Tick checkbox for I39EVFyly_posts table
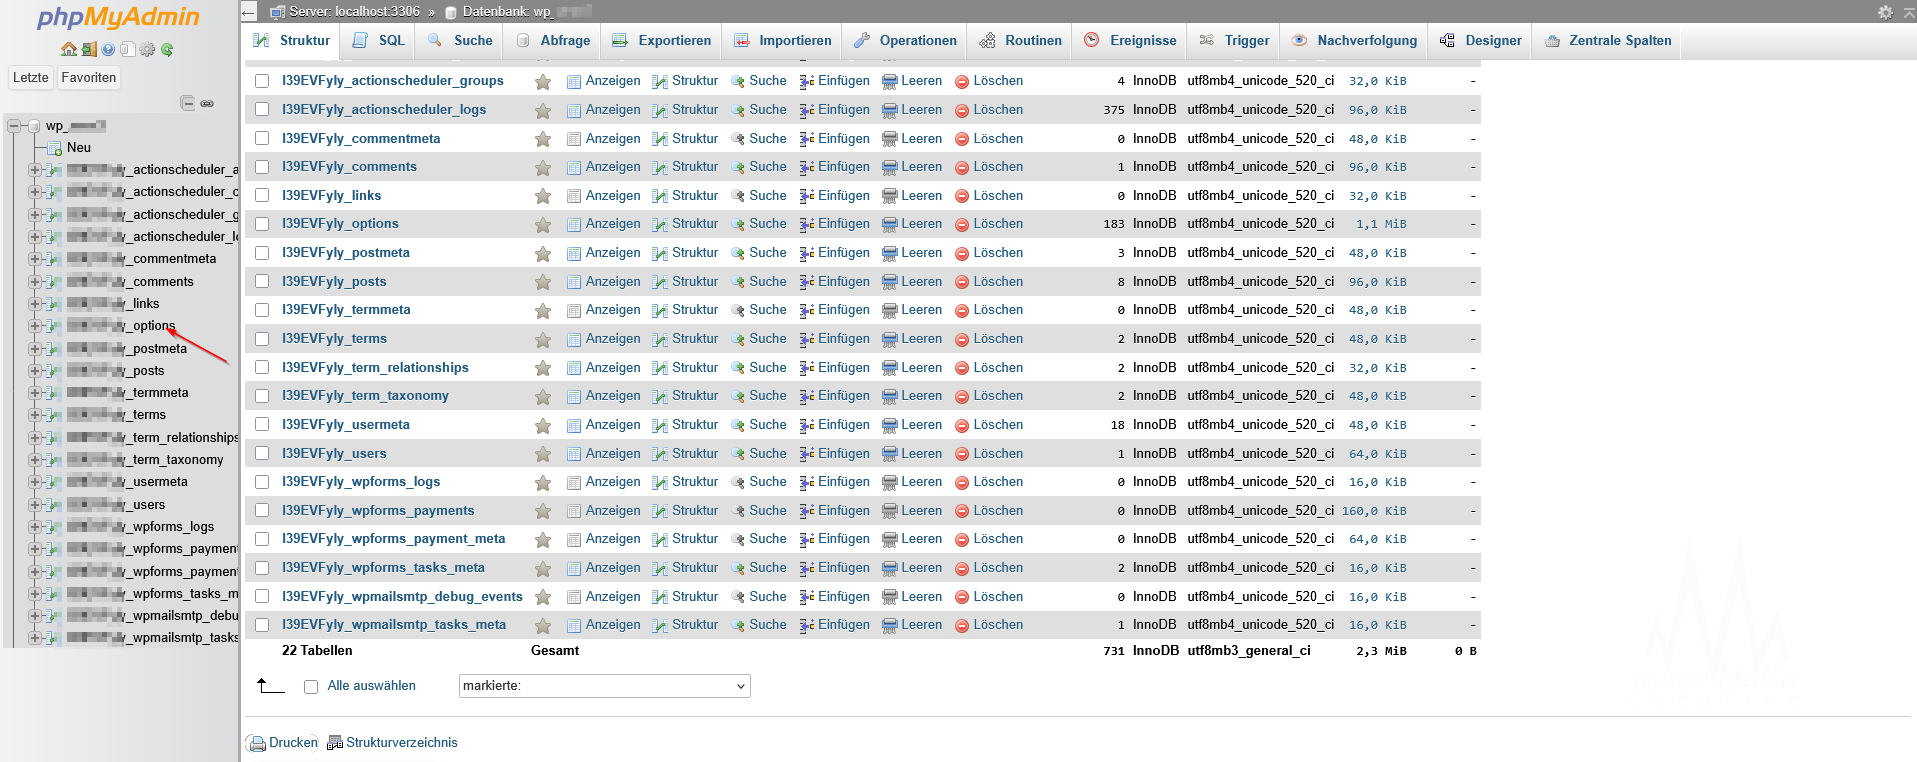 [262, 282]
